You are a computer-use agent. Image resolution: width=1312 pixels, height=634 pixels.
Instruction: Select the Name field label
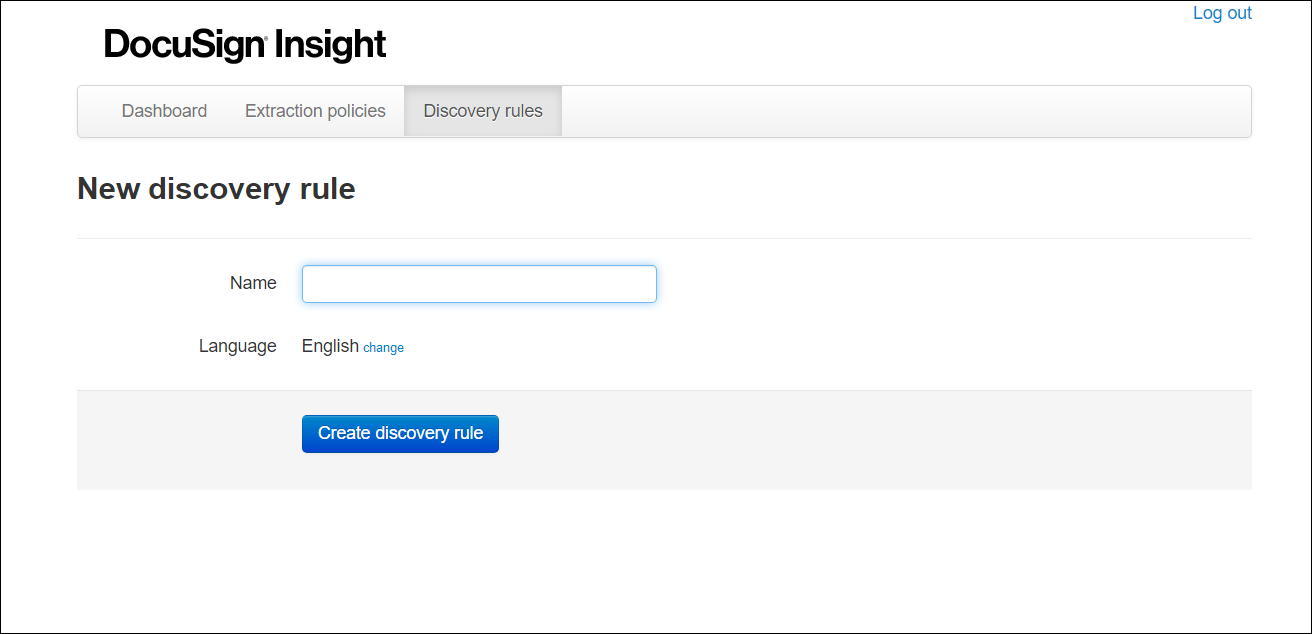tap(252, 283)
